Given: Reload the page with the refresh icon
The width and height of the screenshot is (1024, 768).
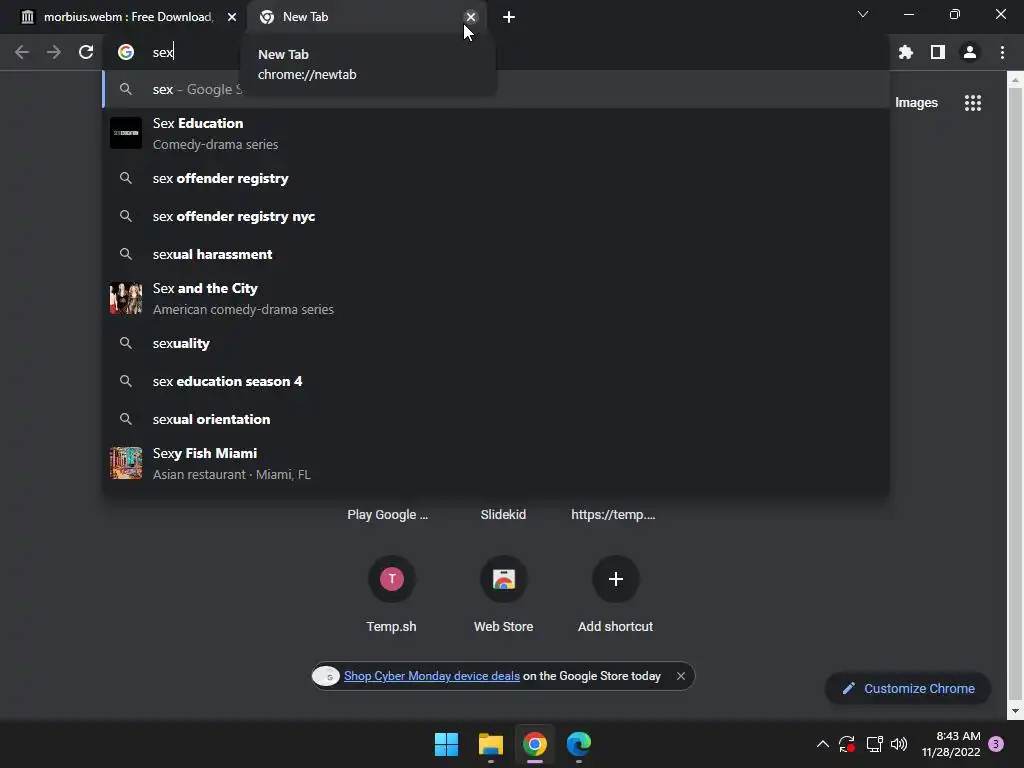Looking at the screenshot, I should click(x=86, y=52).
